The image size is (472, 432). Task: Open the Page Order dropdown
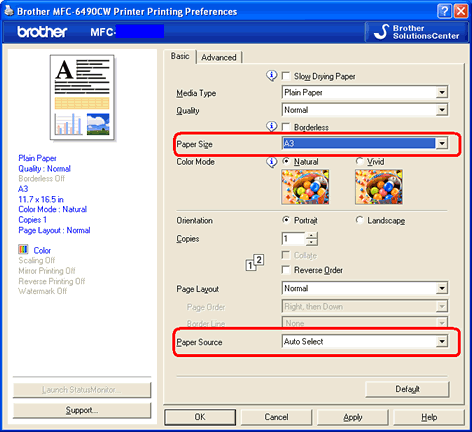pos(365,306)
